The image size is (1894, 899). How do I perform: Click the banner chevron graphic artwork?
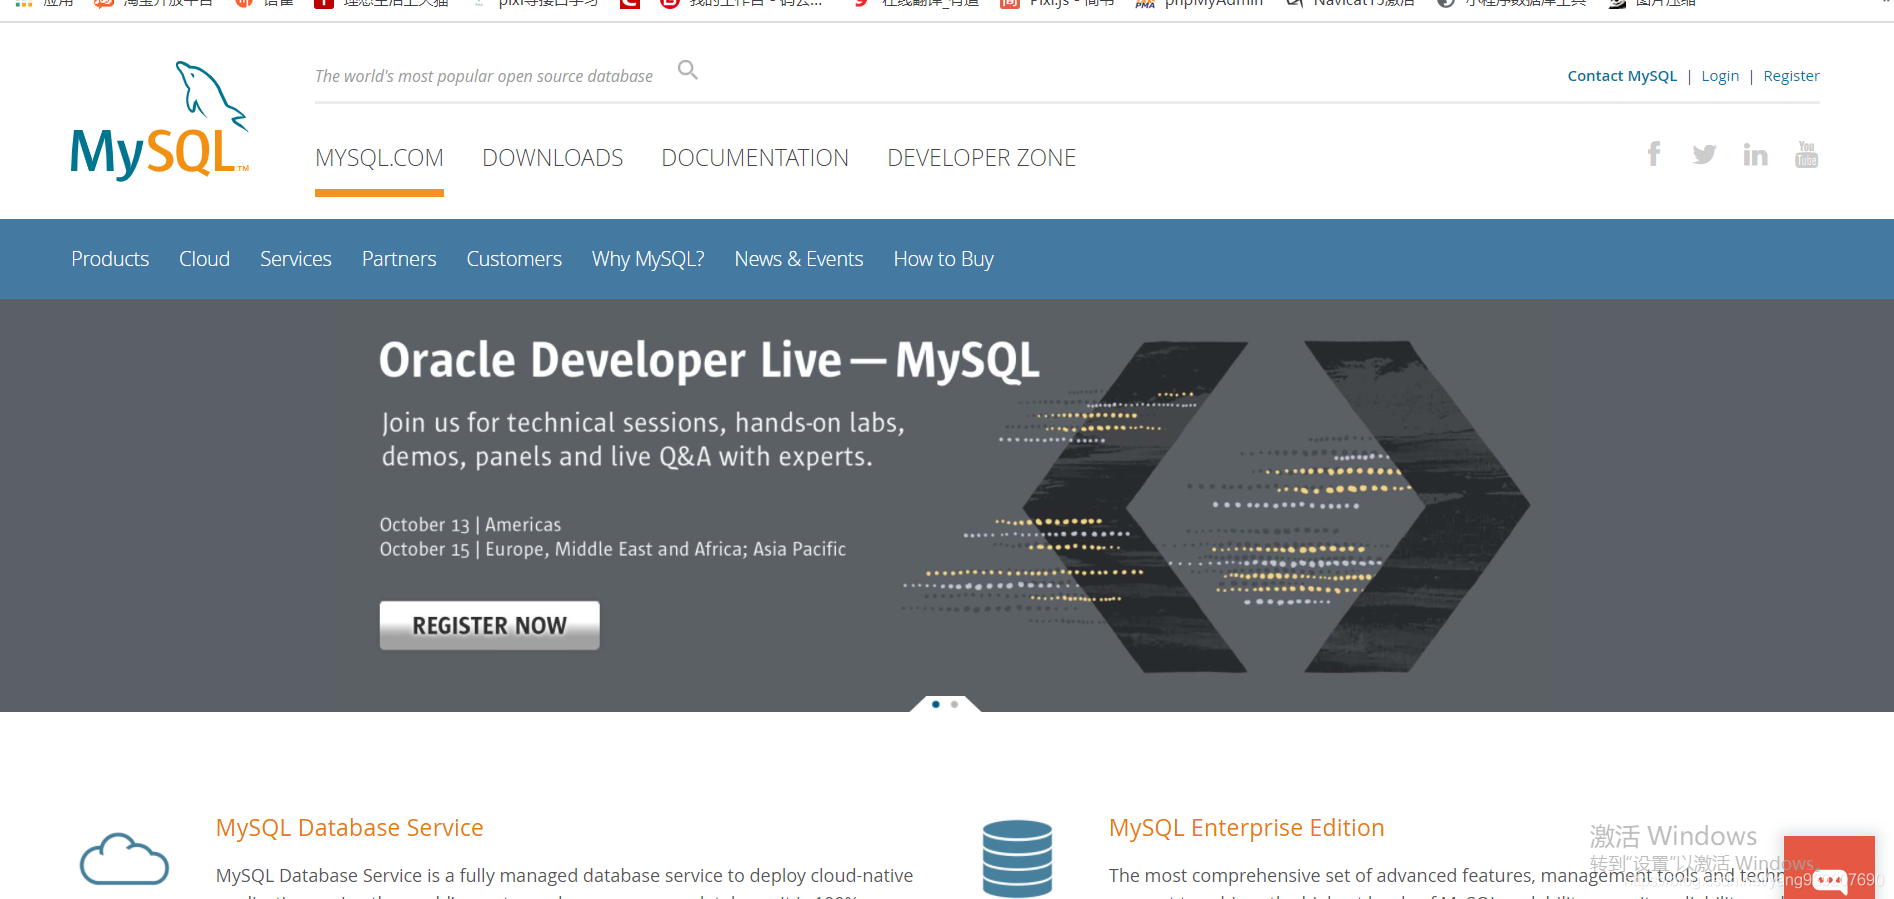tap(1215, 506)
